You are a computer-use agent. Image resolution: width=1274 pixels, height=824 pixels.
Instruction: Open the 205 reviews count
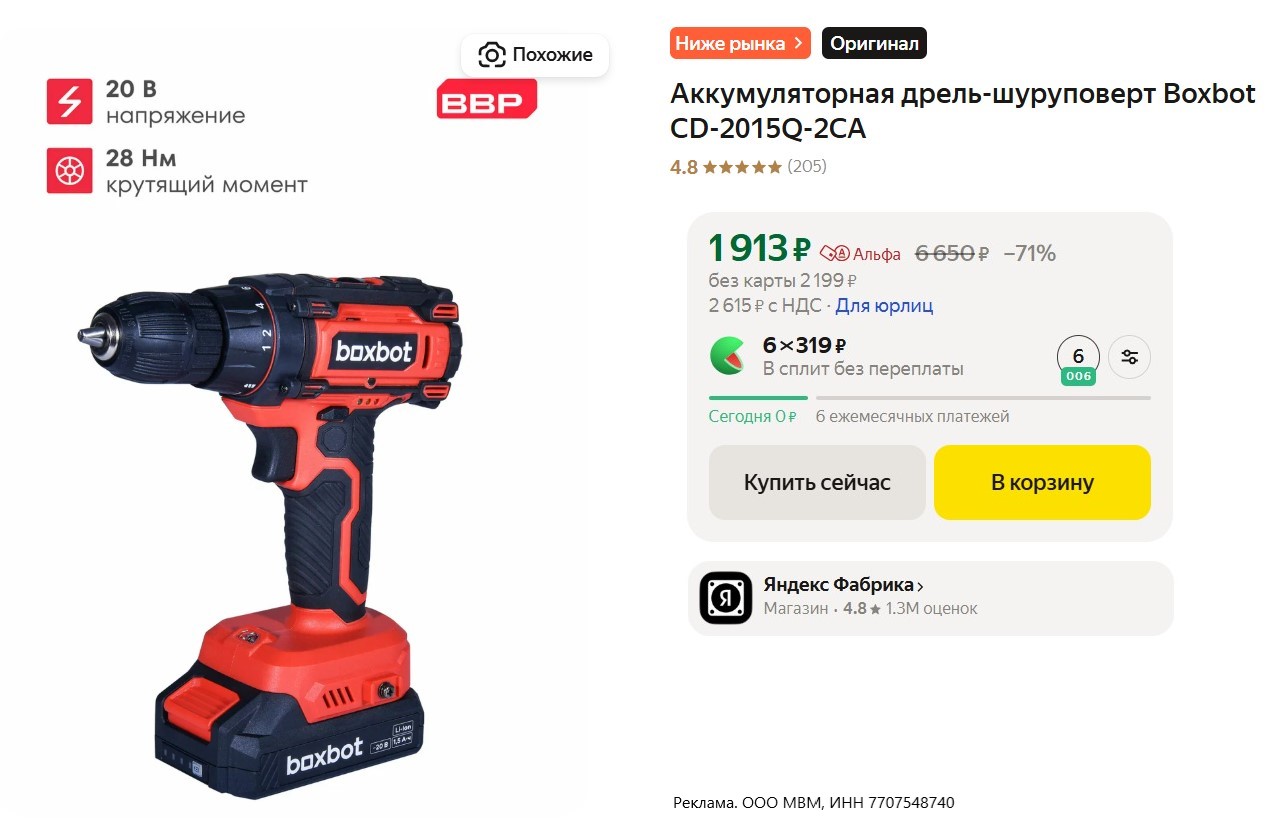click(807, 167)
